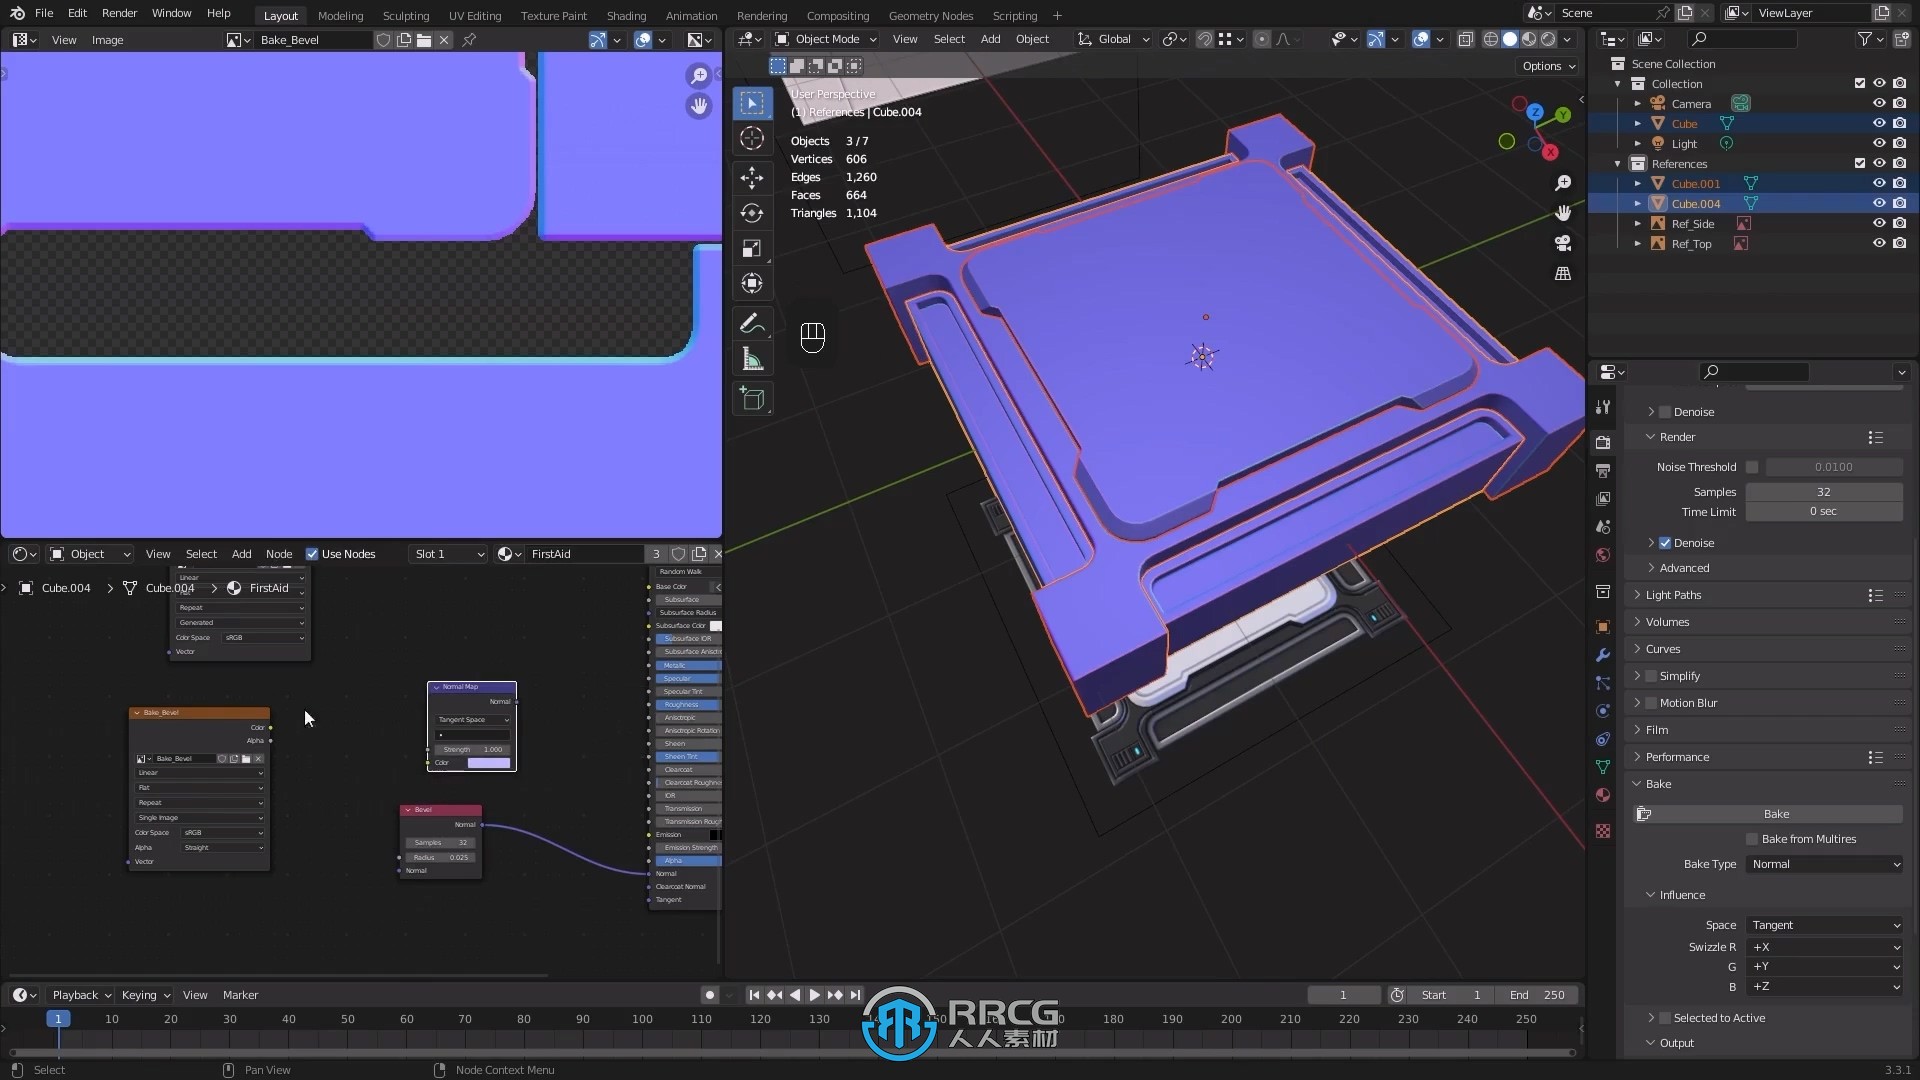Open the File menu

44,13
